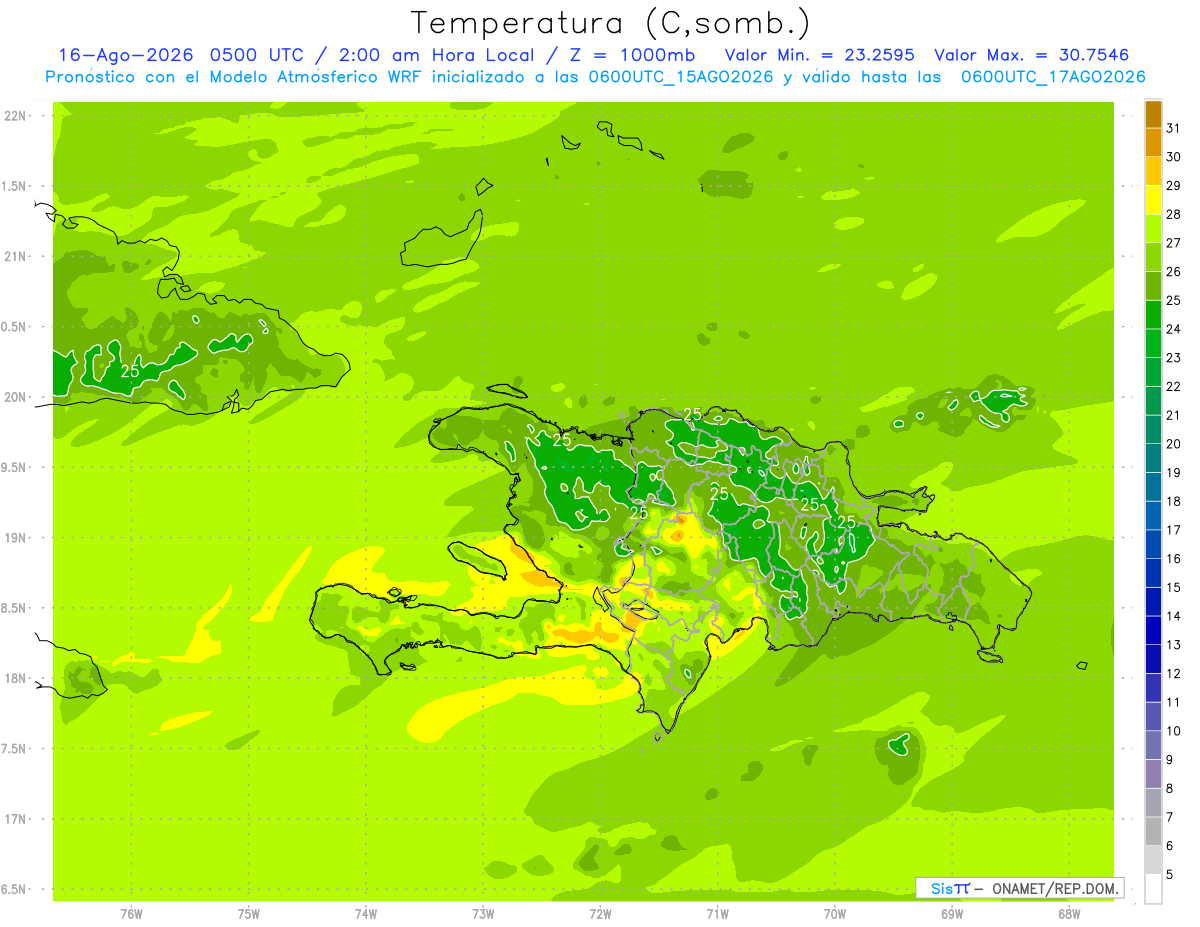Click the 'Temperatura (C,somb.)' chart title
The height and width of the screenshot is (927, 1200).
pyautogui.click(x=611, y=23)
